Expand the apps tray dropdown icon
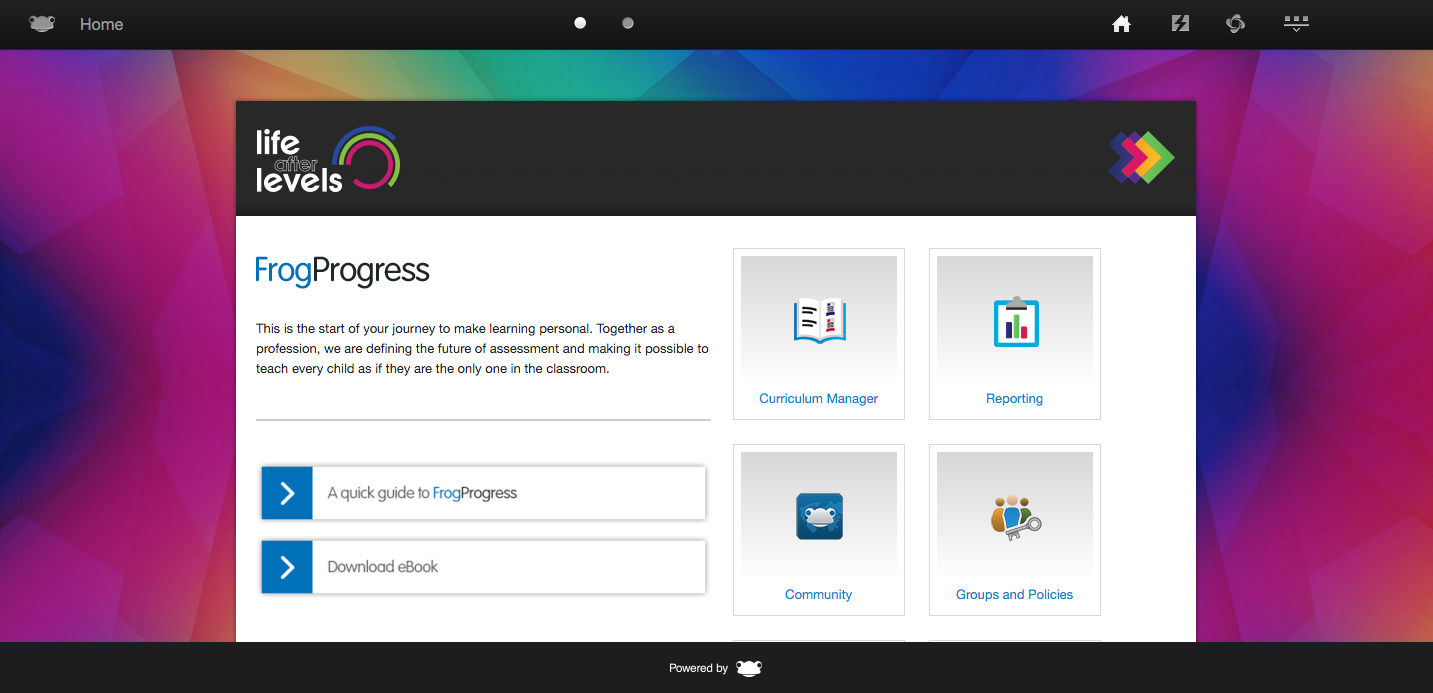 pos(1296,23)
